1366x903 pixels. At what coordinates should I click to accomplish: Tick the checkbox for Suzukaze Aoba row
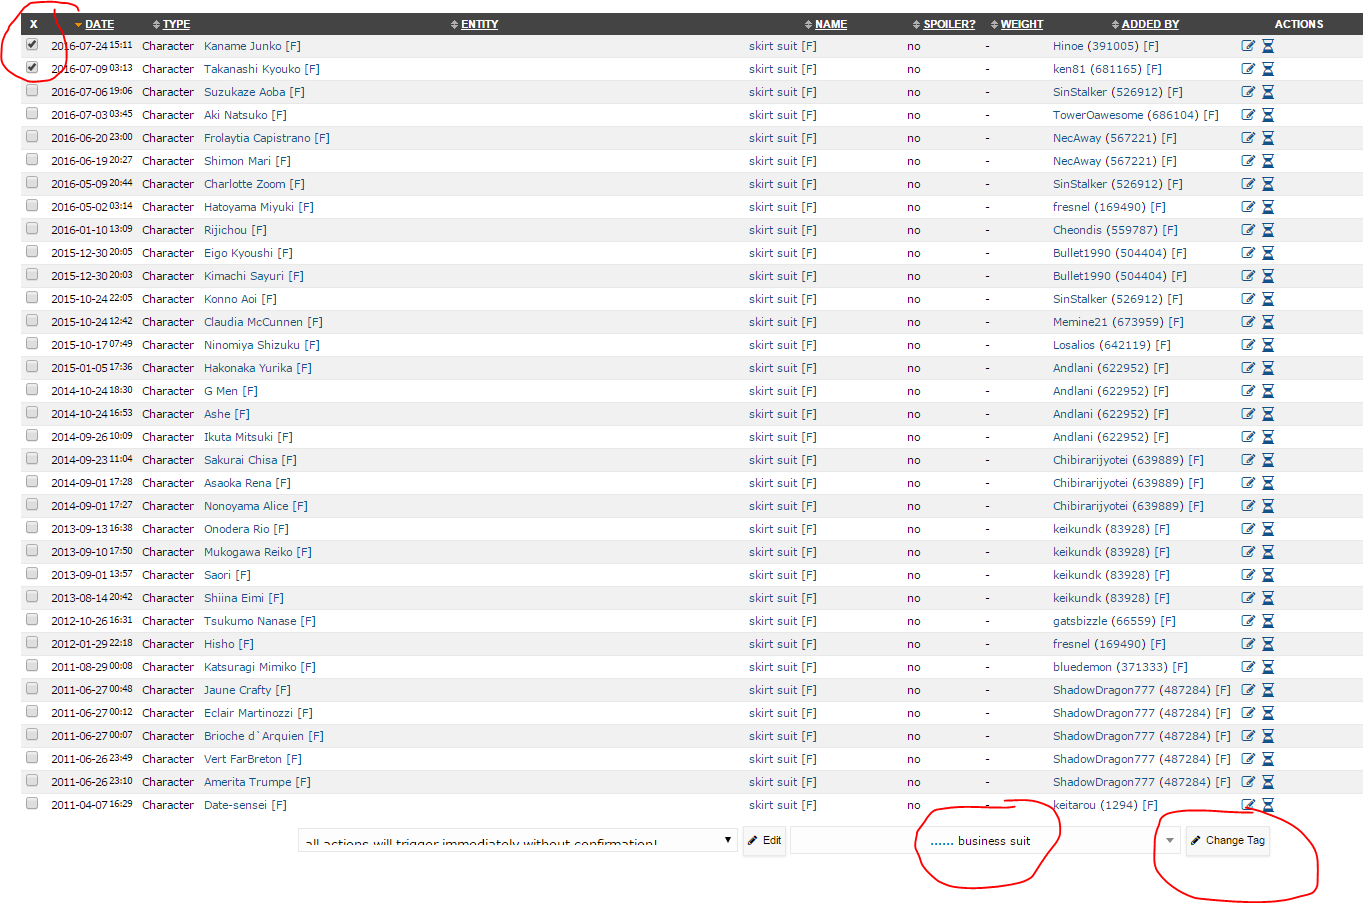pyautogui.click(x=32, y=91)
